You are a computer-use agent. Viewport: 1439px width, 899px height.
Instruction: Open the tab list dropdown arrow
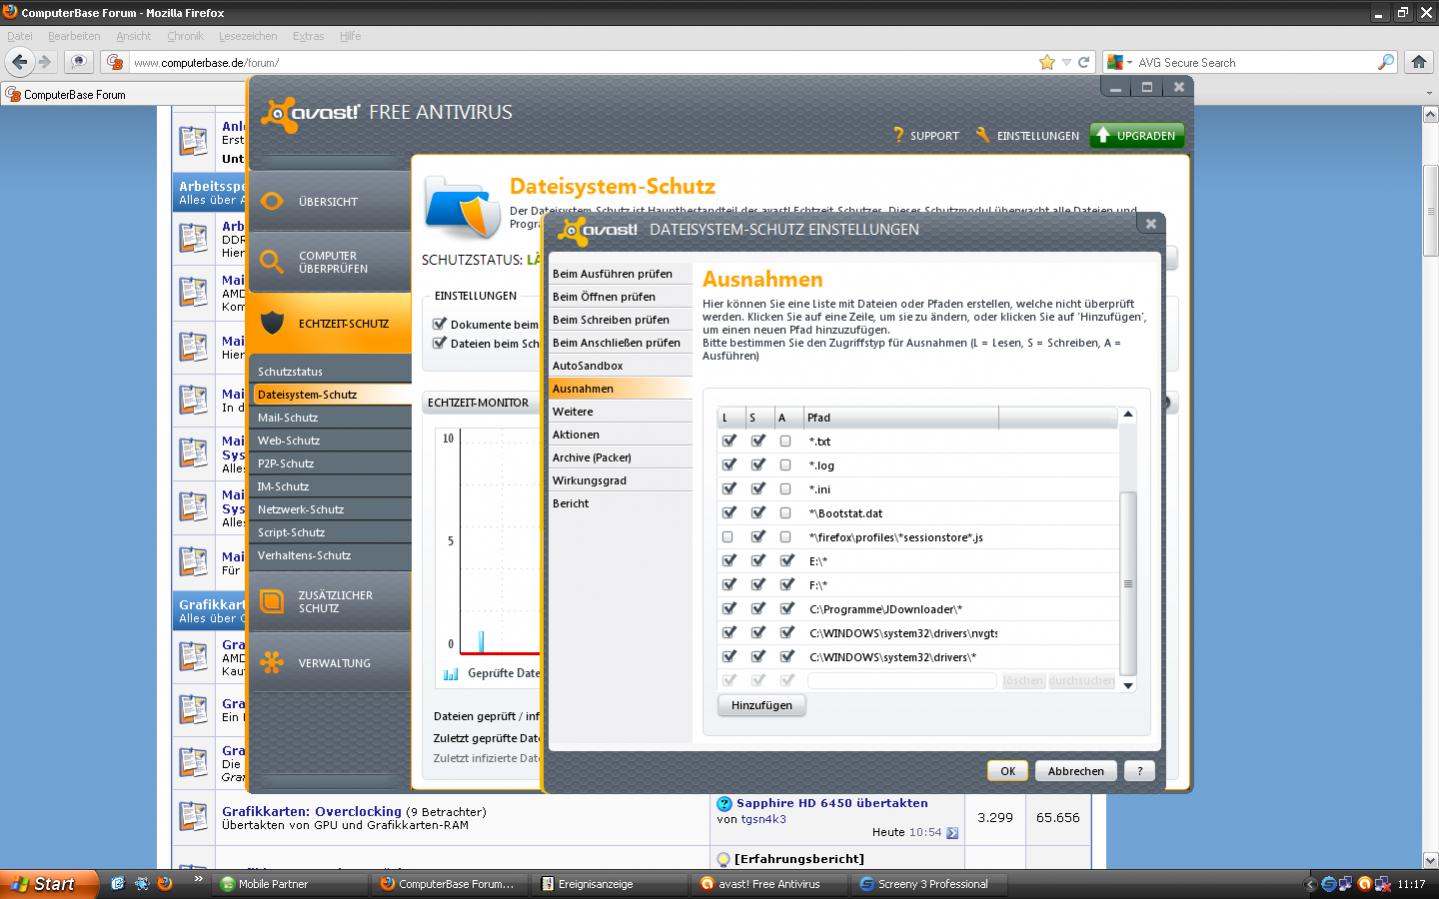(x=1429, y=94)
